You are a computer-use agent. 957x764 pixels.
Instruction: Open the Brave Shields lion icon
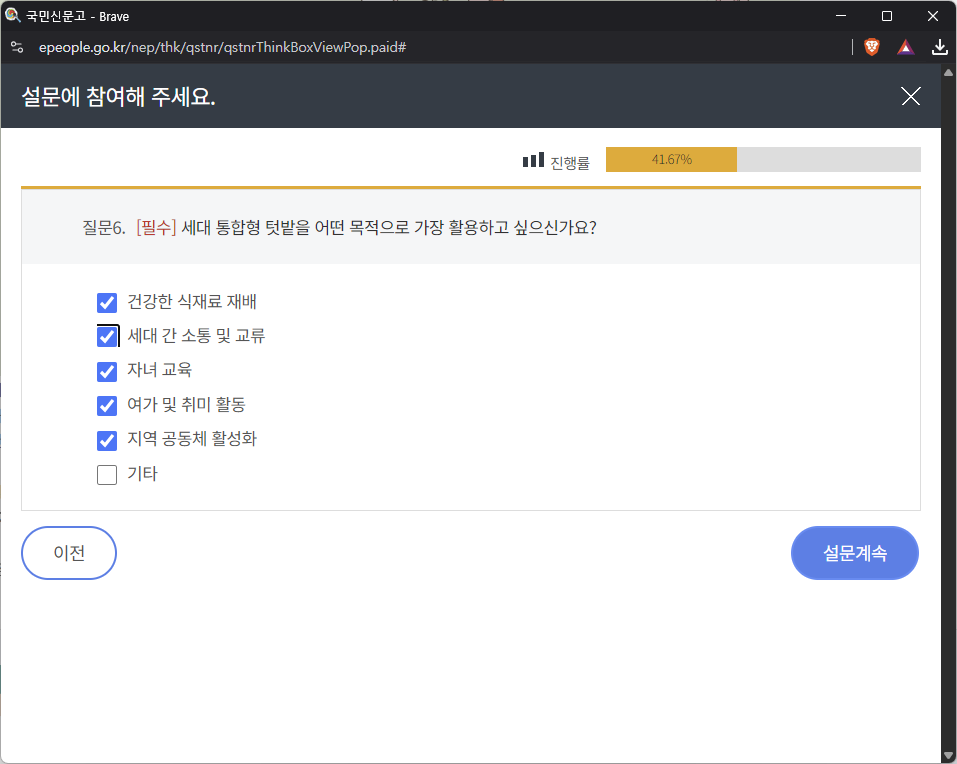[872, 47]
